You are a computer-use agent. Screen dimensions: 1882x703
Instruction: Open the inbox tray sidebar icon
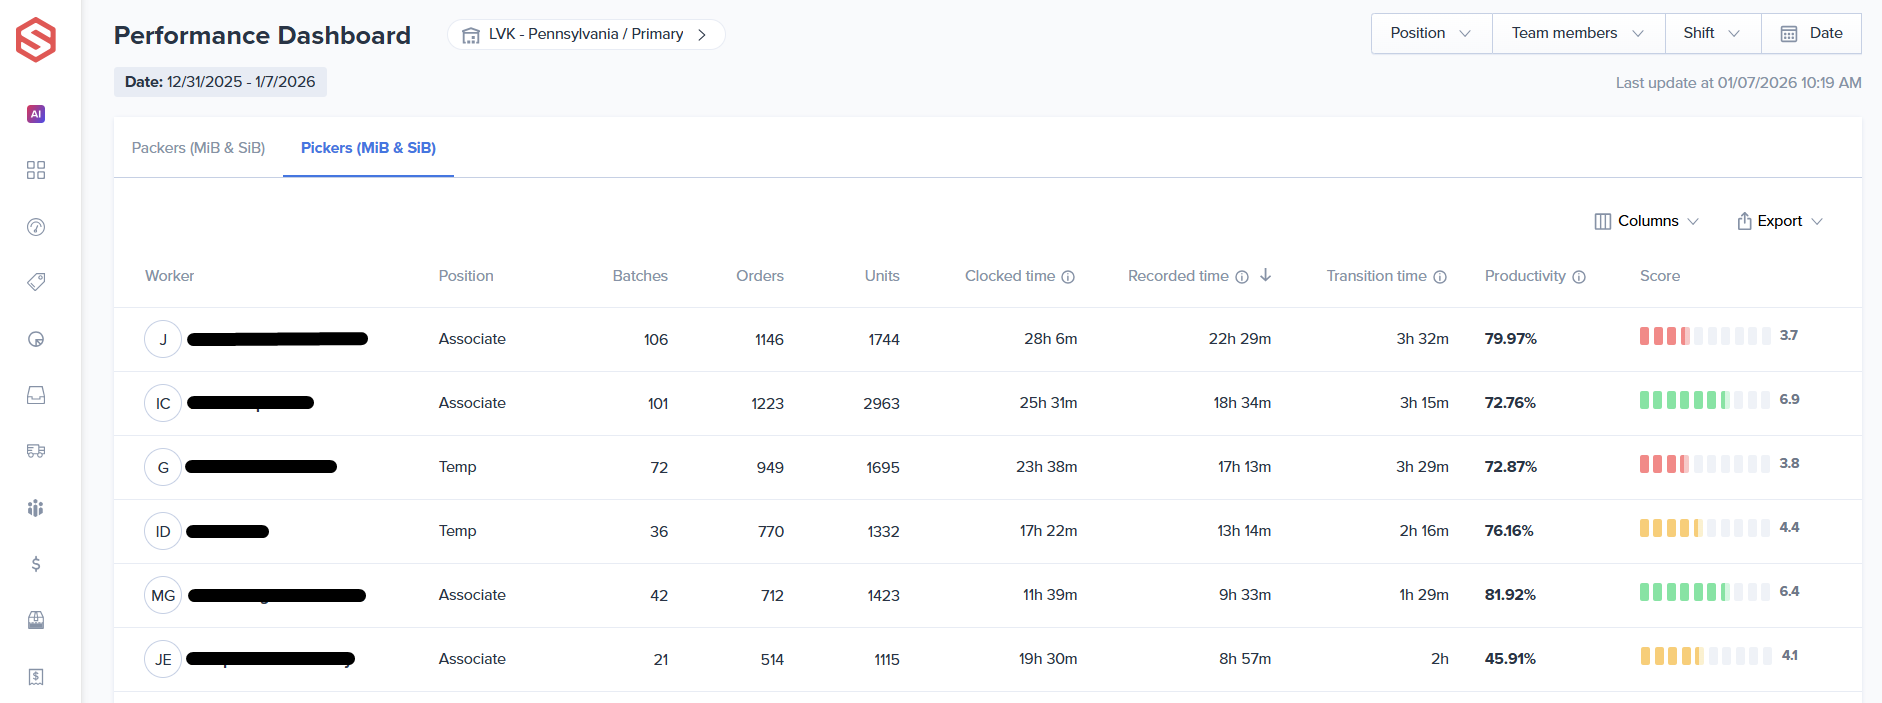click(36, 395)
